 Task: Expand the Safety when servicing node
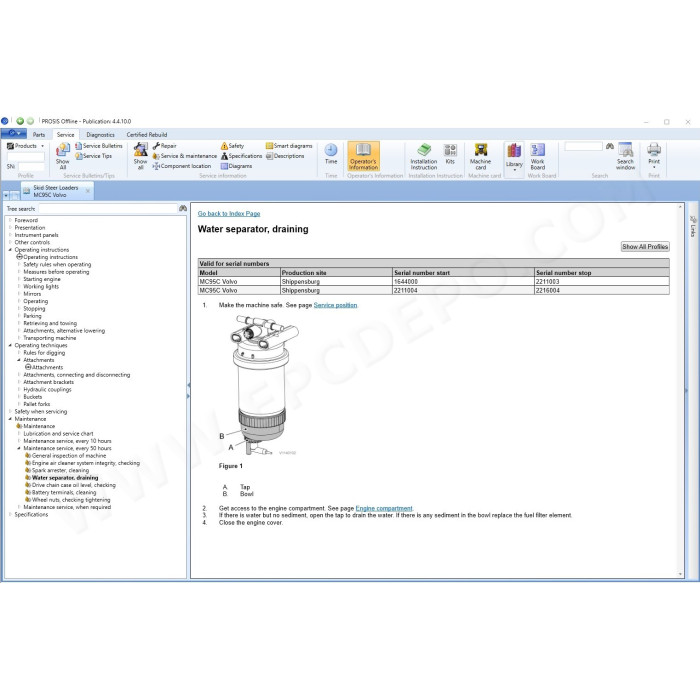(x=10, y=411)
